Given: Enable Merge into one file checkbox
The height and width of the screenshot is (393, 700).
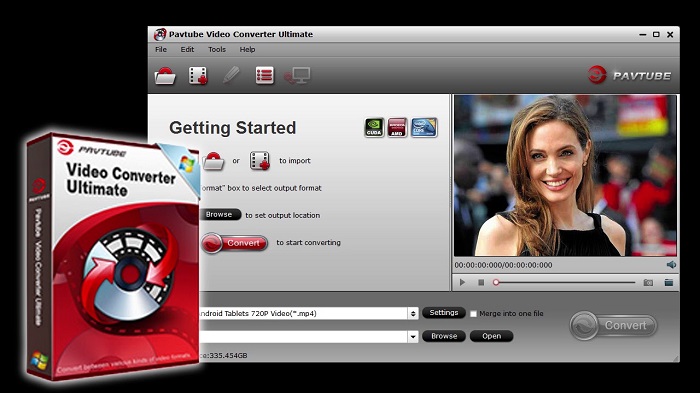Looking at the screenshot, I should tap(473, 314).
